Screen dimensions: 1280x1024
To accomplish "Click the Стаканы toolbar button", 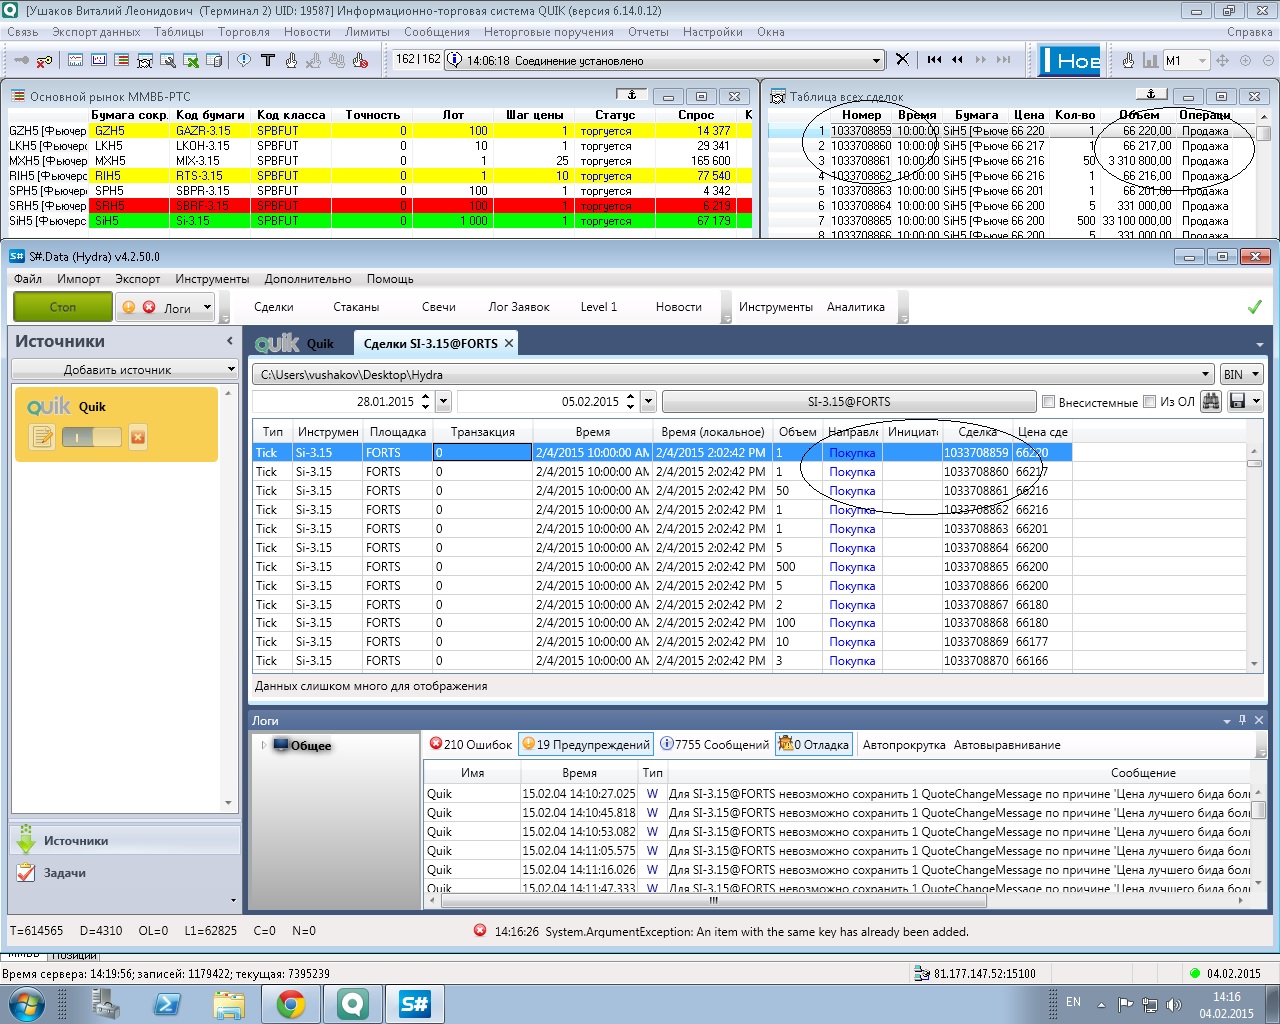I will point(356,307).
